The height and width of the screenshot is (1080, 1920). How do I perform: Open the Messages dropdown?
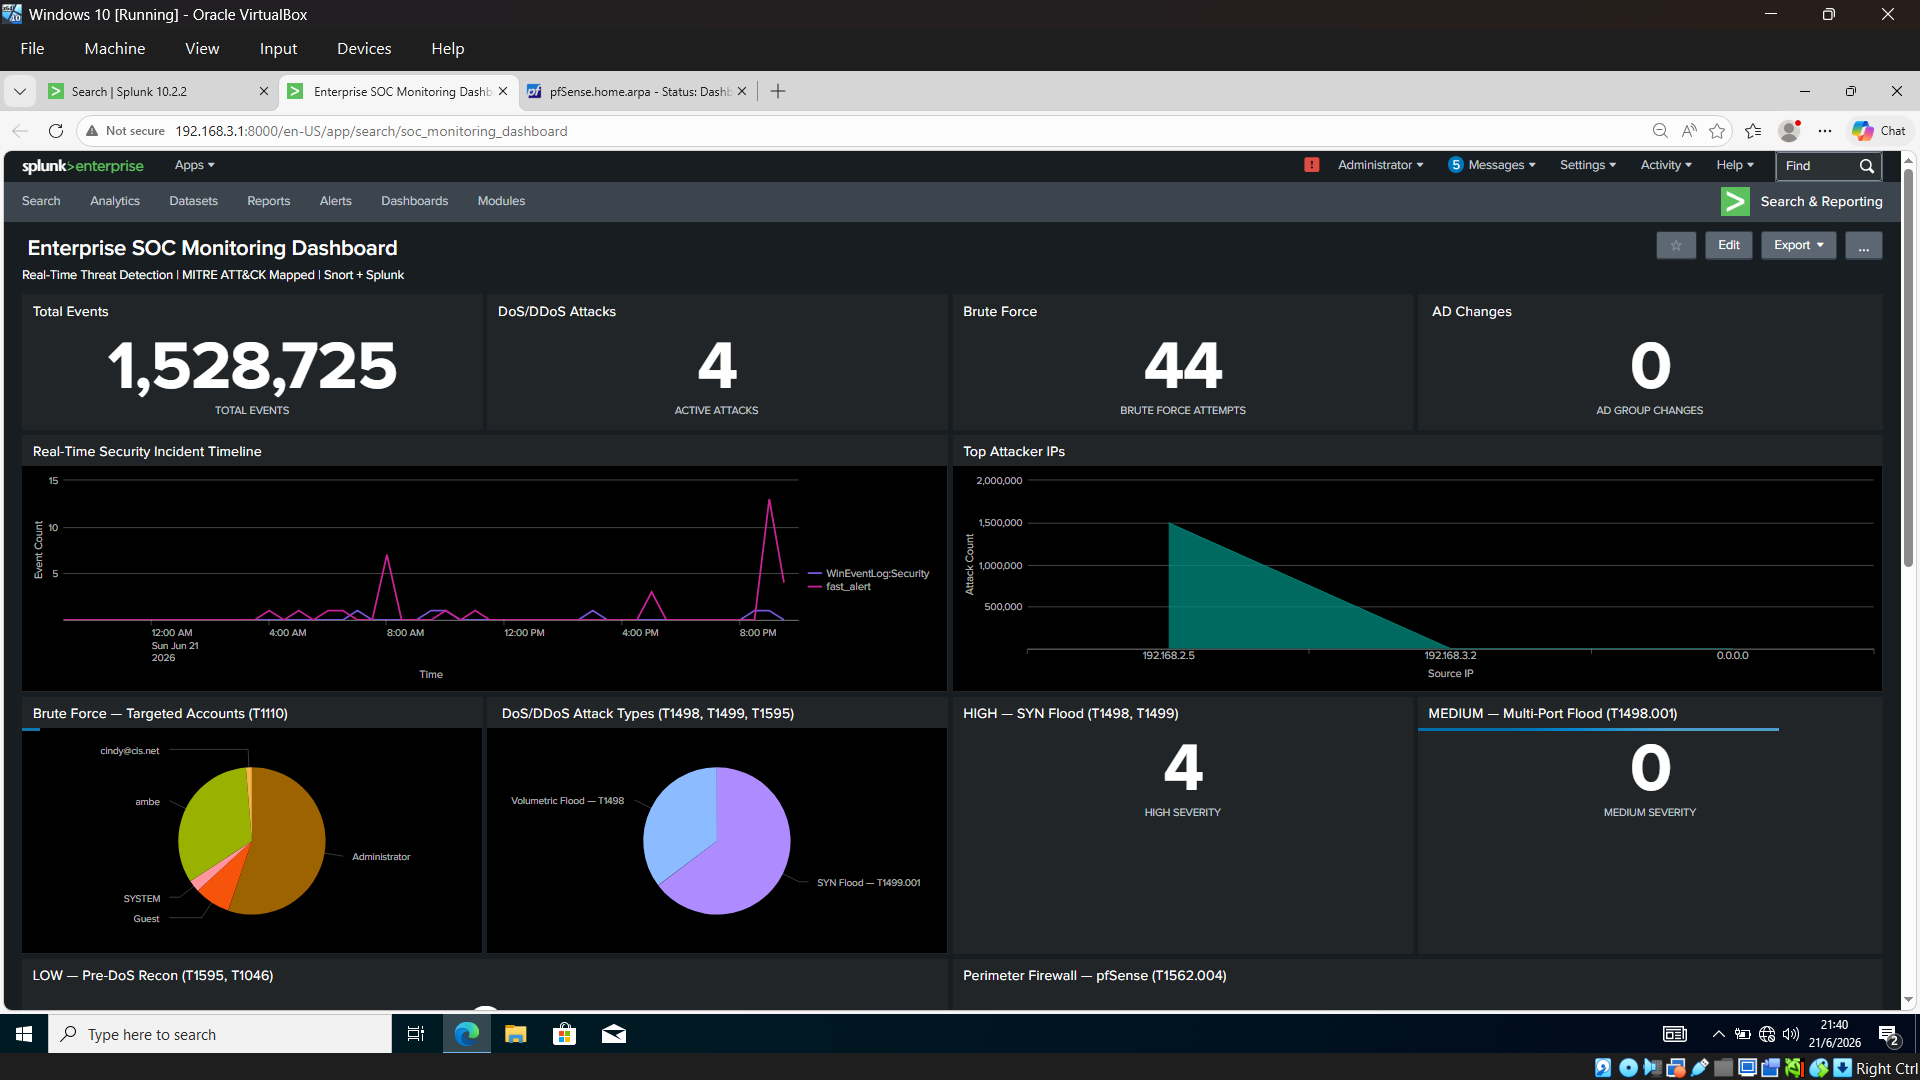tap(1492, 165)
